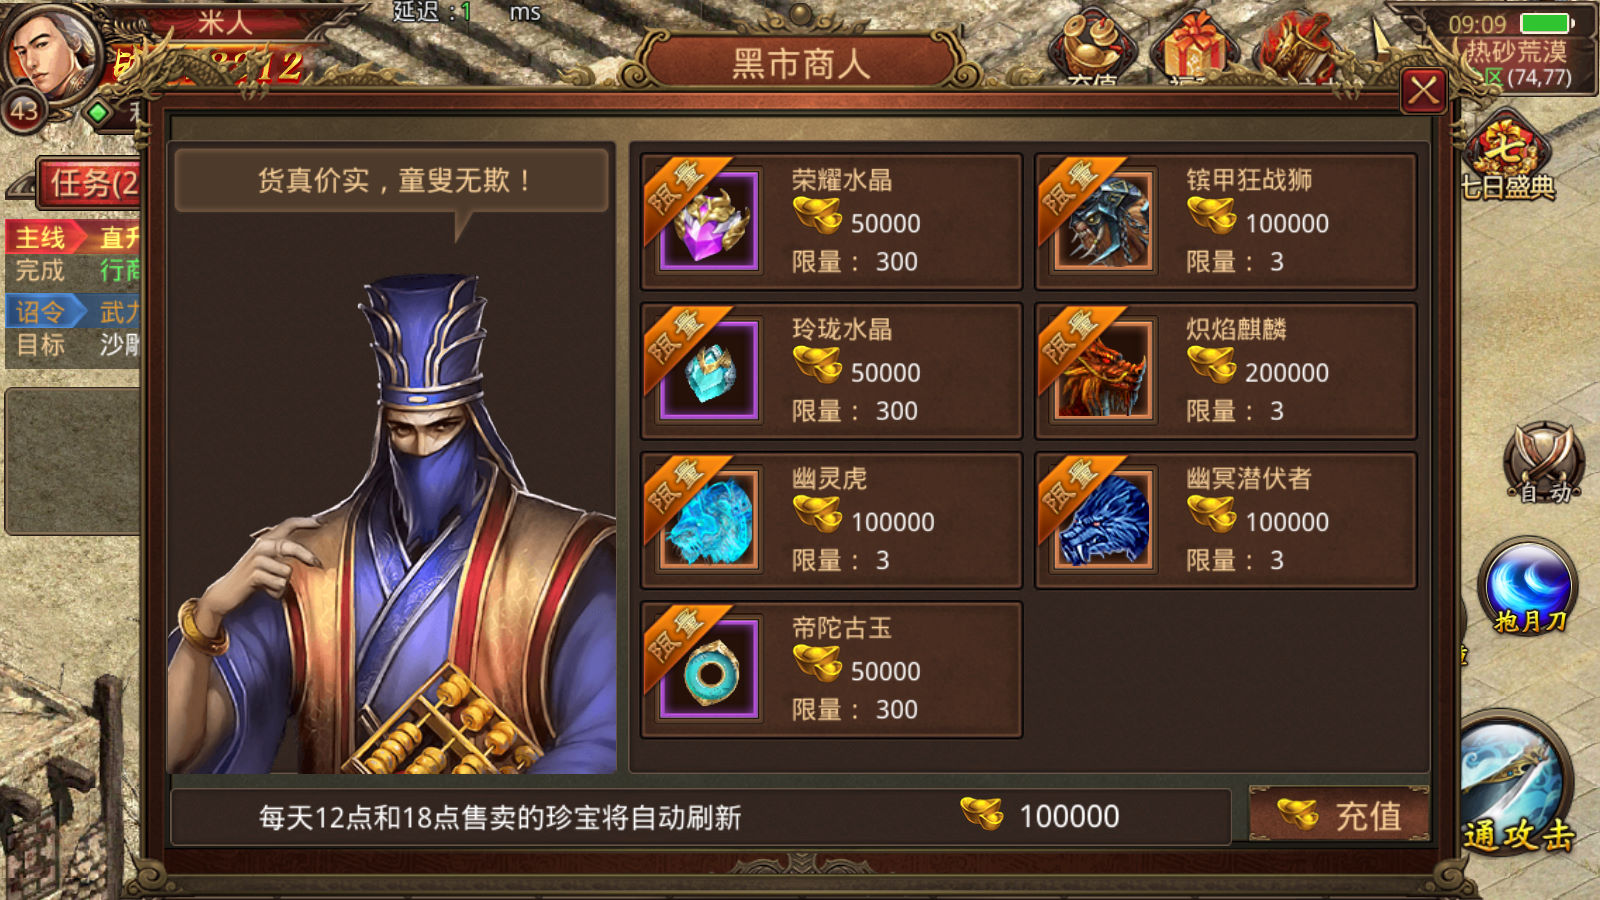Image resolution: width=1600 pixels, height=900 pixels.
Task: Open the gift box icon at top
Action: 1190,47
